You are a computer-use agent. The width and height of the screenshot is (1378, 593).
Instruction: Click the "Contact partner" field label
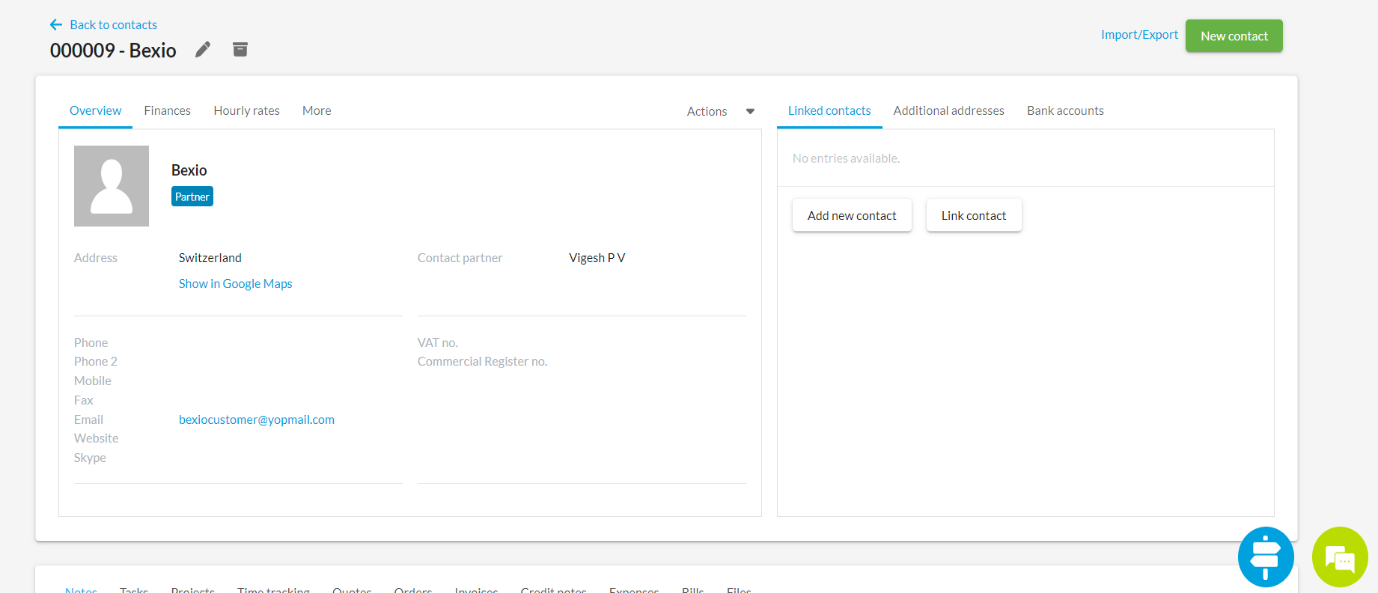(460, 258)
